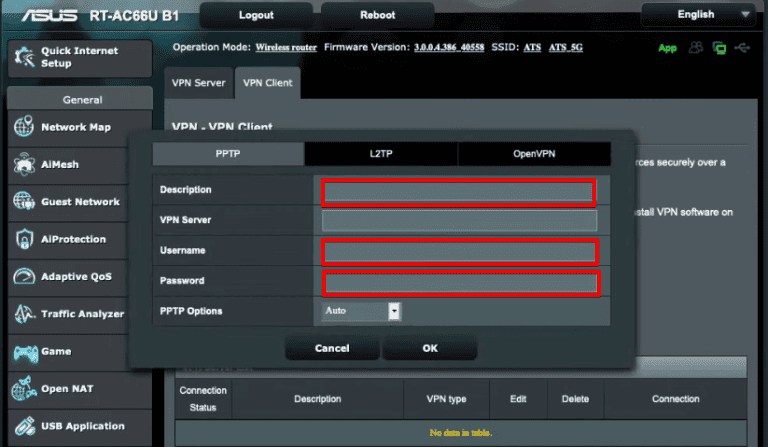Open the ATS_5G SSID link
This screenshot has height=447, width=768.
point(566,47)
